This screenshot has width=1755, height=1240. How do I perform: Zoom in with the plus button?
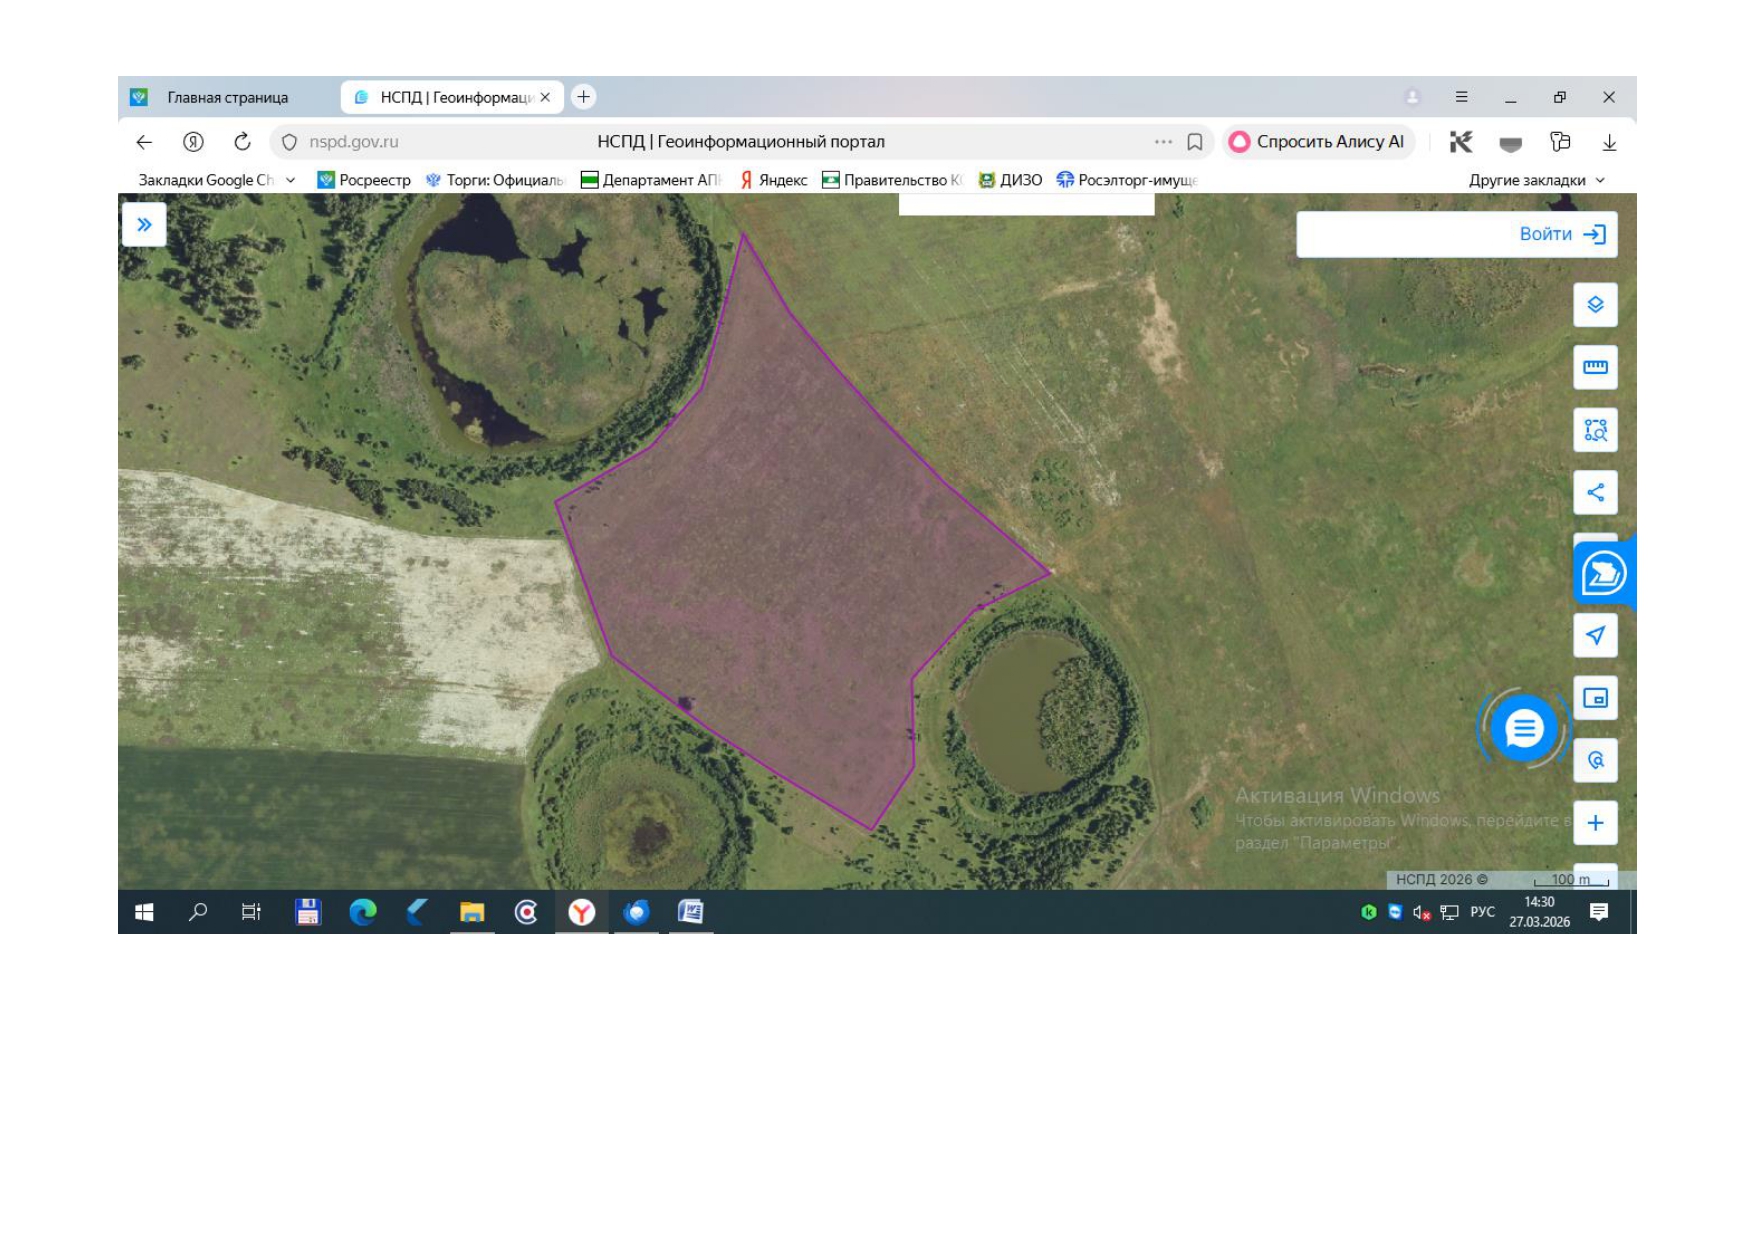point(1595,823)
